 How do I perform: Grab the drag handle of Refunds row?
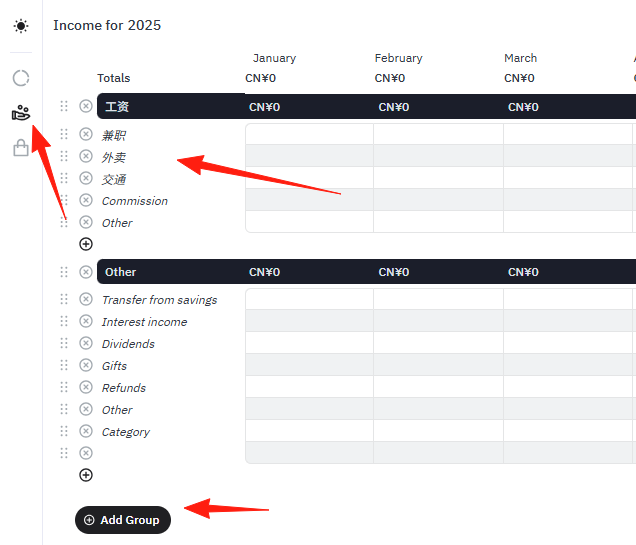coord(64,387)
